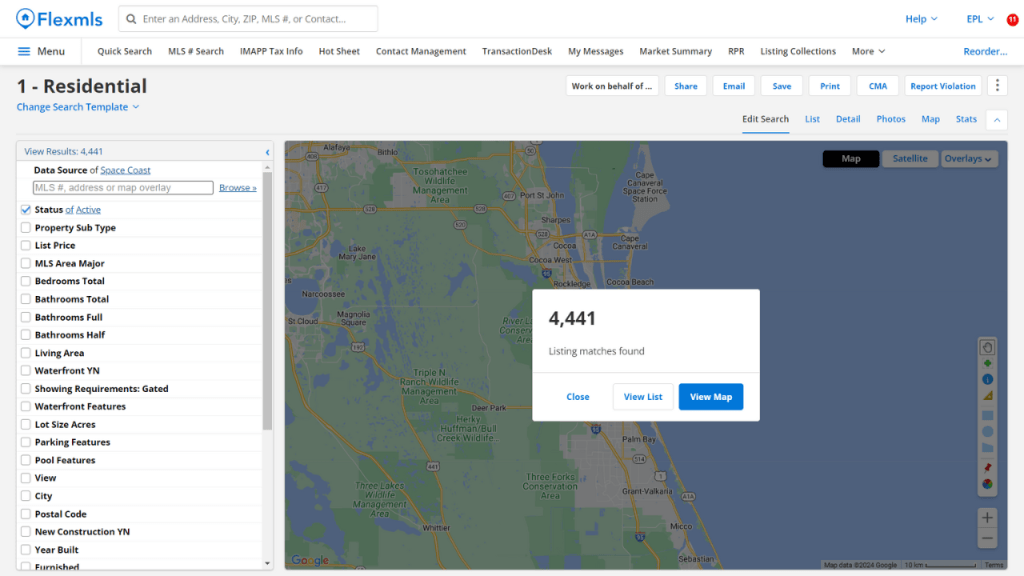Viewport: 1024px width, 576px height.
Task: Open the info tool on the map toolbar
Action: [987, 380]
